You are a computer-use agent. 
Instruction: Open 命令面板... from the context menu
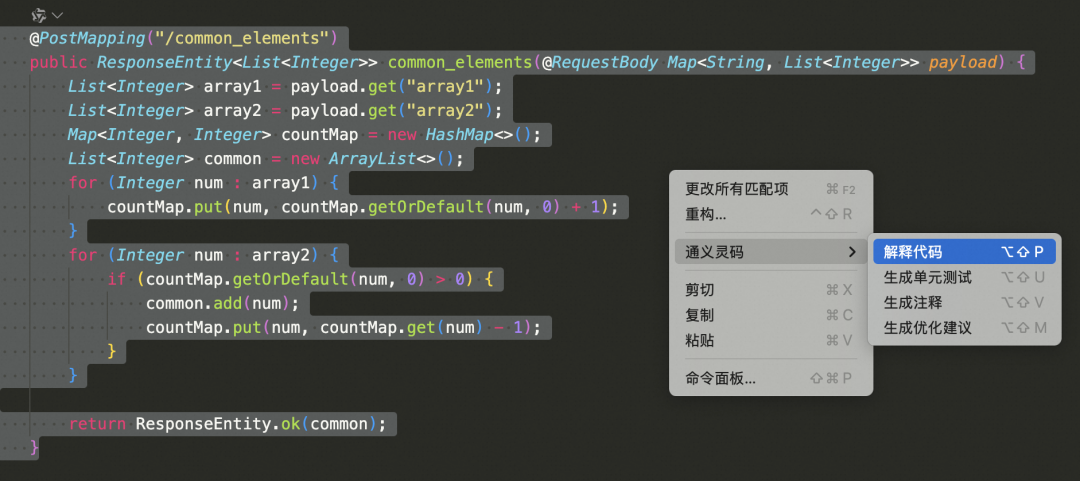(720, 378)
